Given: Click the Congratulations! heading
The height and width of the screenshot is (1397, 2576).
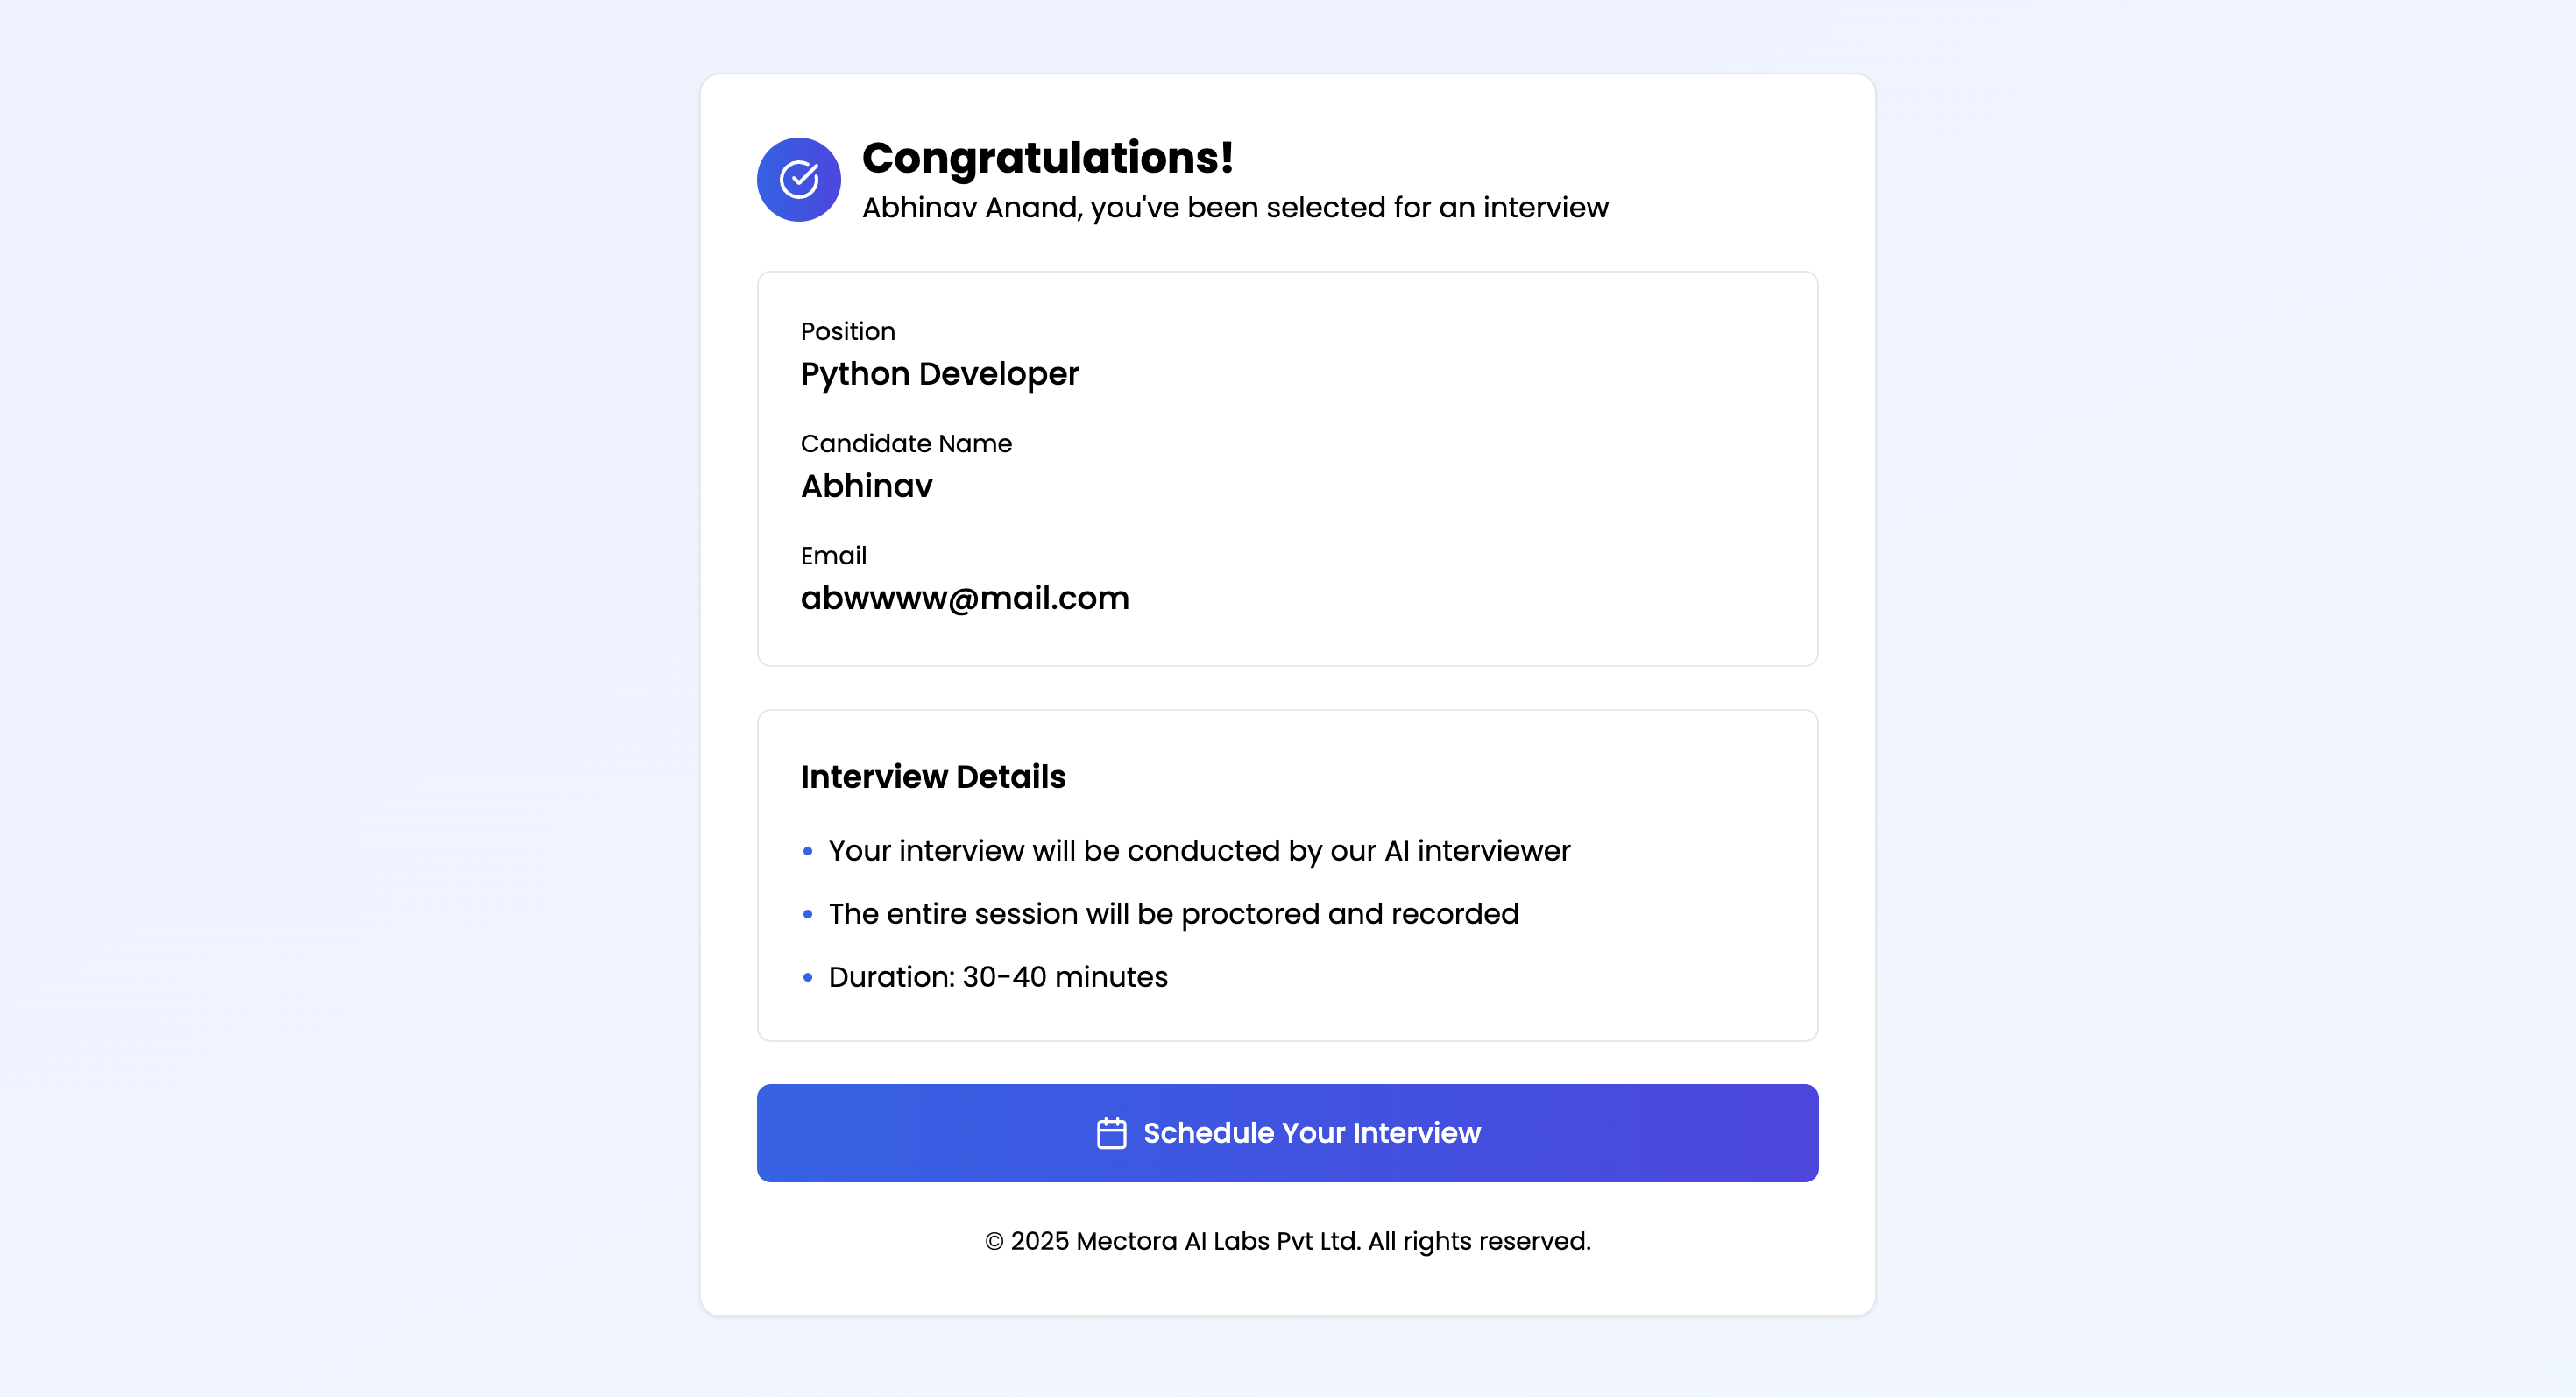Looking at the screenshot, I should (1047, 158).
